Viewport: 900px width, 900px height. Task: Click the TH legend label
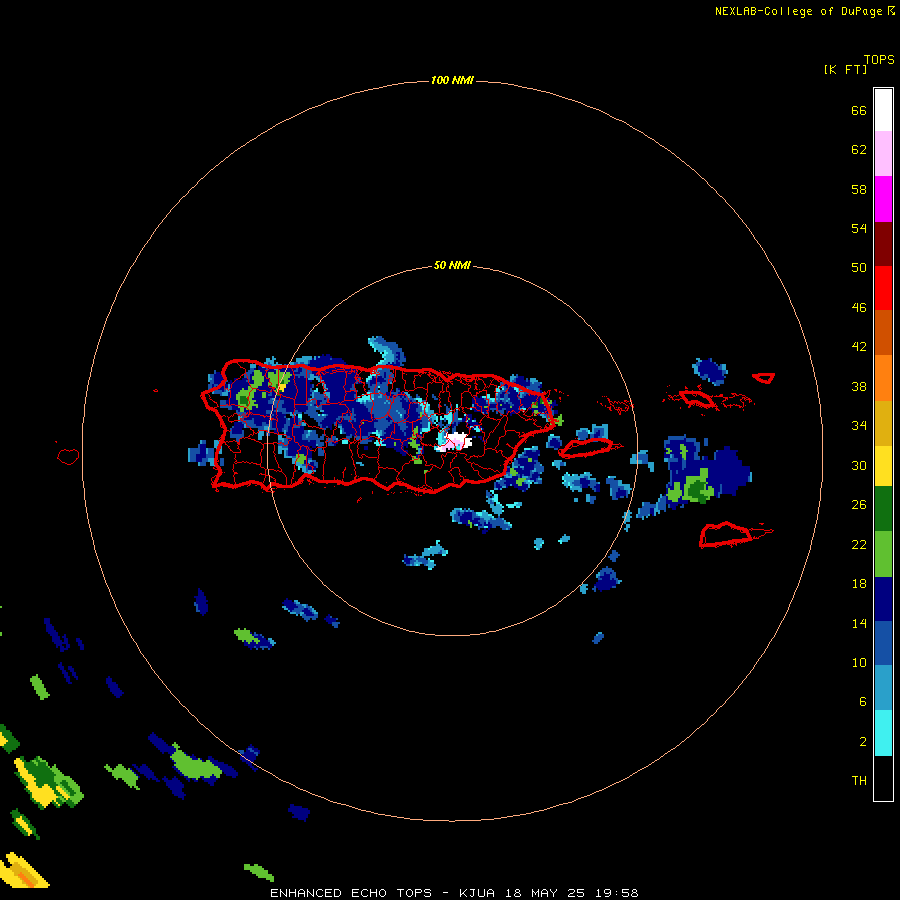[x=859, y=781]
